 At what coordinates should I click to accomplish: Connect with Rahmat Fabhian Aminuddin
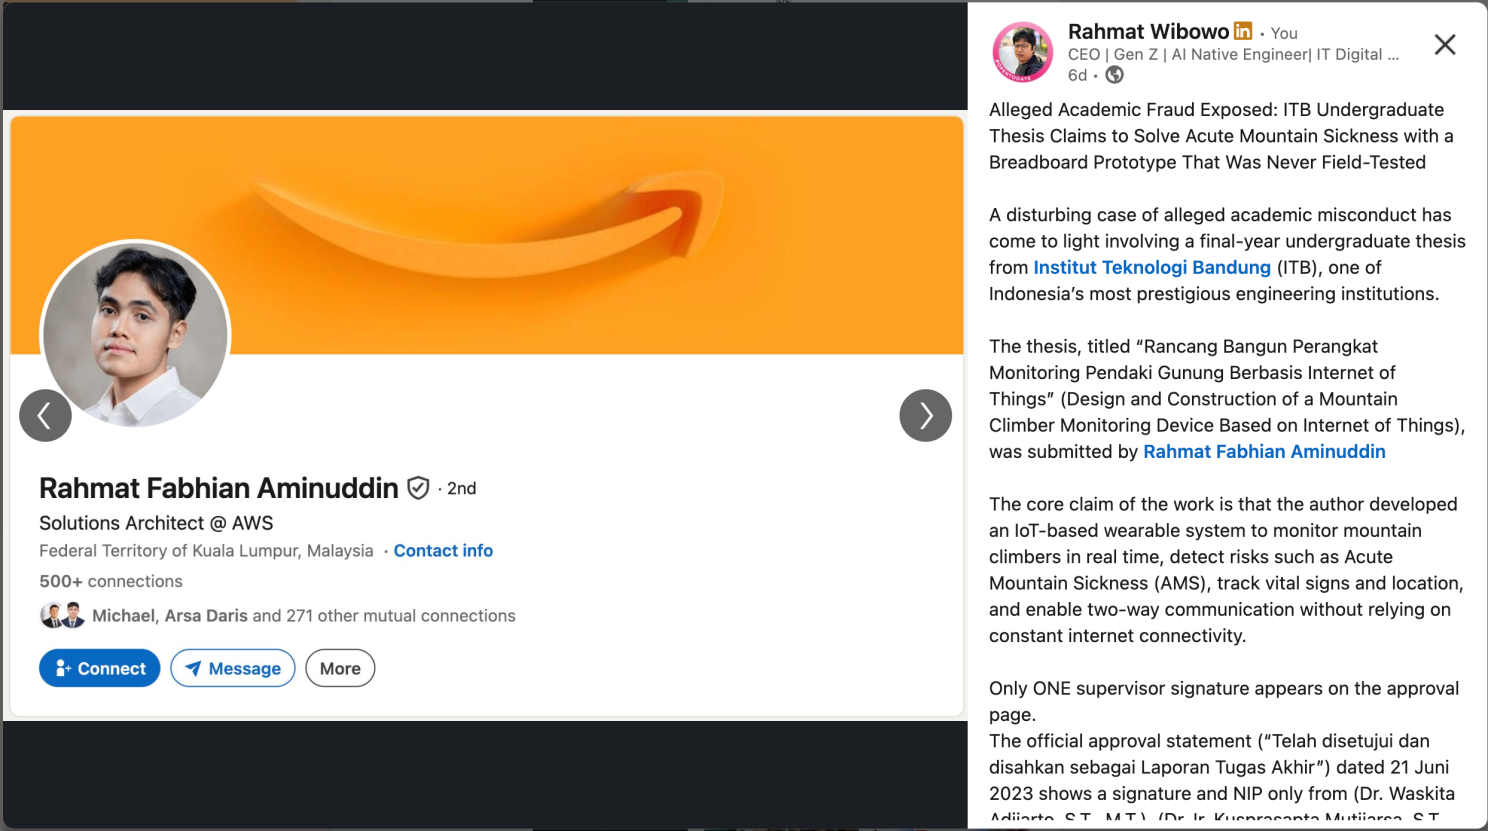(100, 668)
